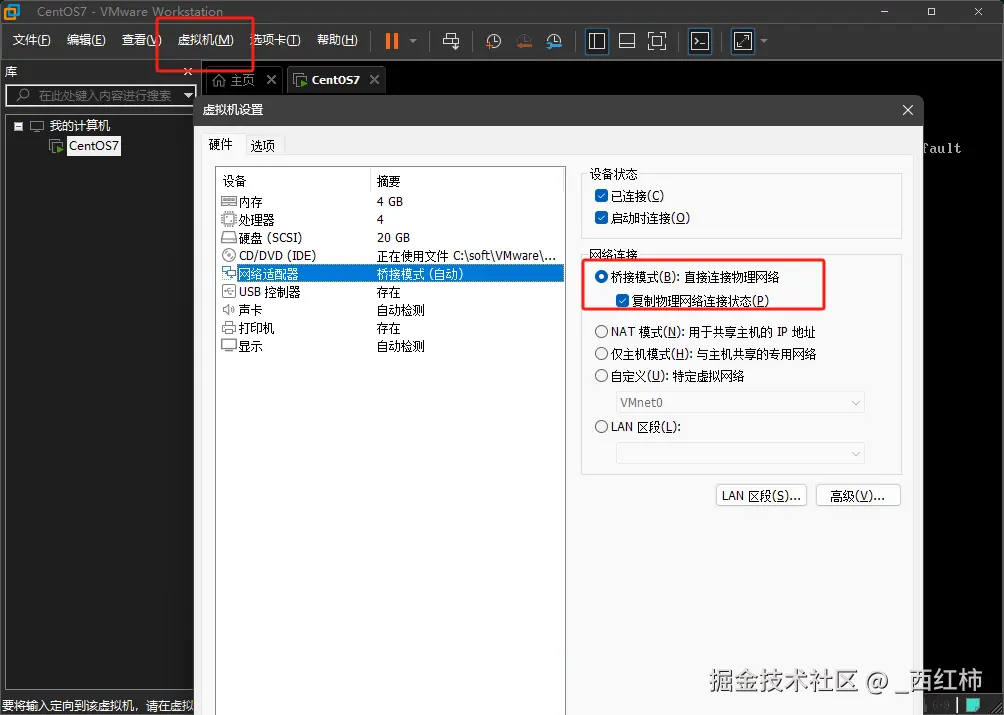Screen dimensions: 1004x715
Task: Open the 编辑(E) menu
Action: [86, 40]
